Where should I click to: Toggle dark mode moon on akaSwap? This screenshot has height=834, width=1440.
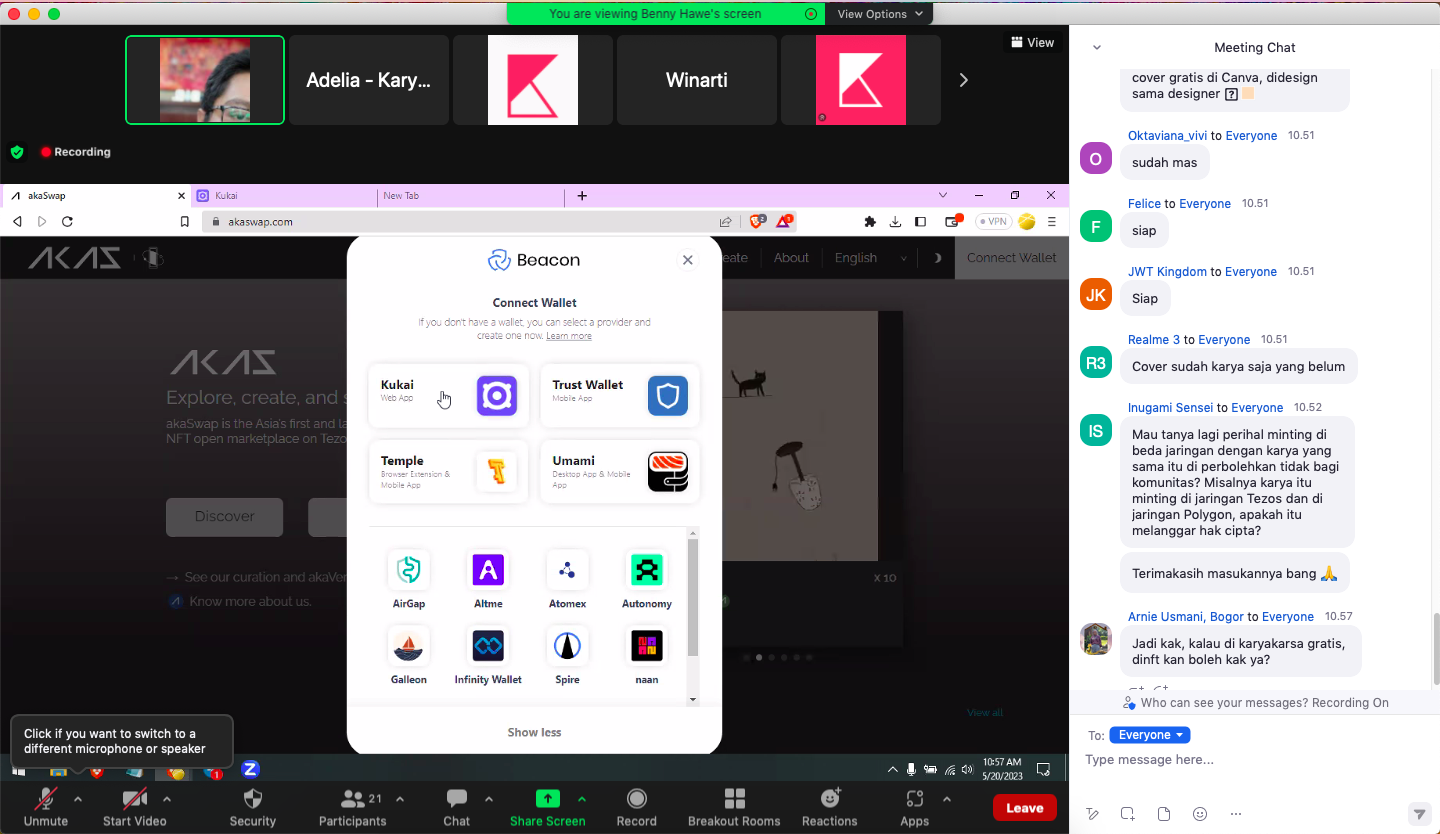pos(937,257)
